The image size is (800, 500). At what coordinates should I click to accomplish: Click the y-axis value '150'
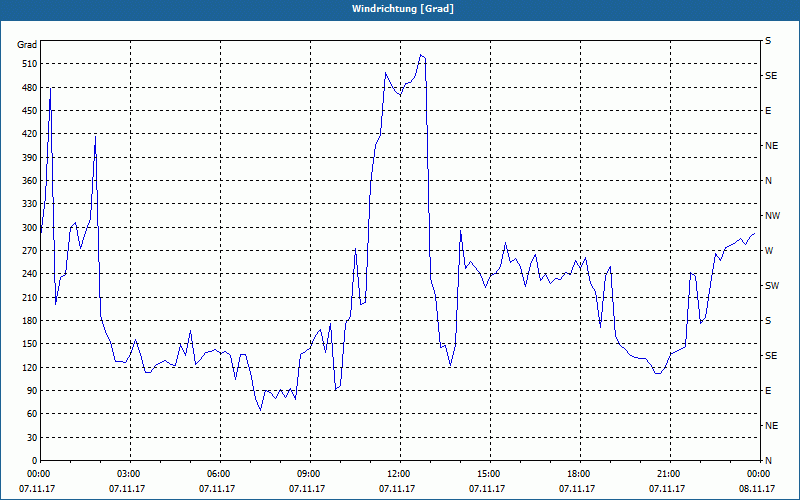30,344
